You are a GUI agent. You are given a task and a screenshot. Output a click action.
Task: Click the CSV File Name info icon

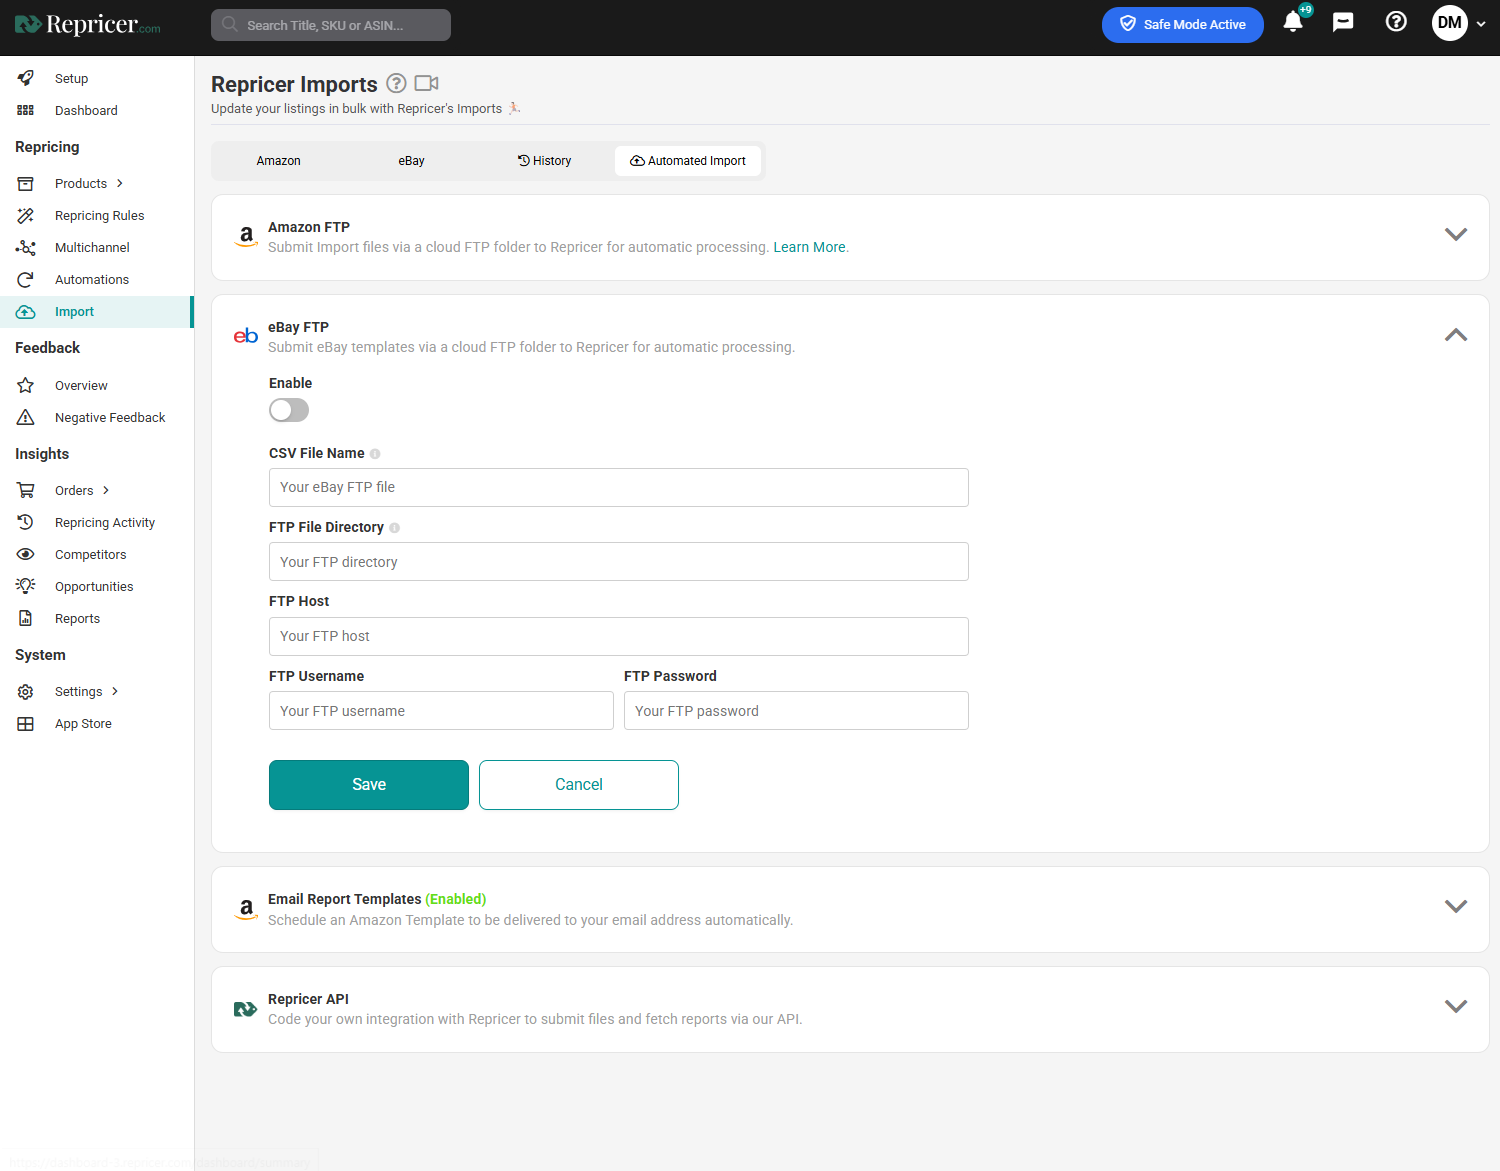[x=375, y=454]
